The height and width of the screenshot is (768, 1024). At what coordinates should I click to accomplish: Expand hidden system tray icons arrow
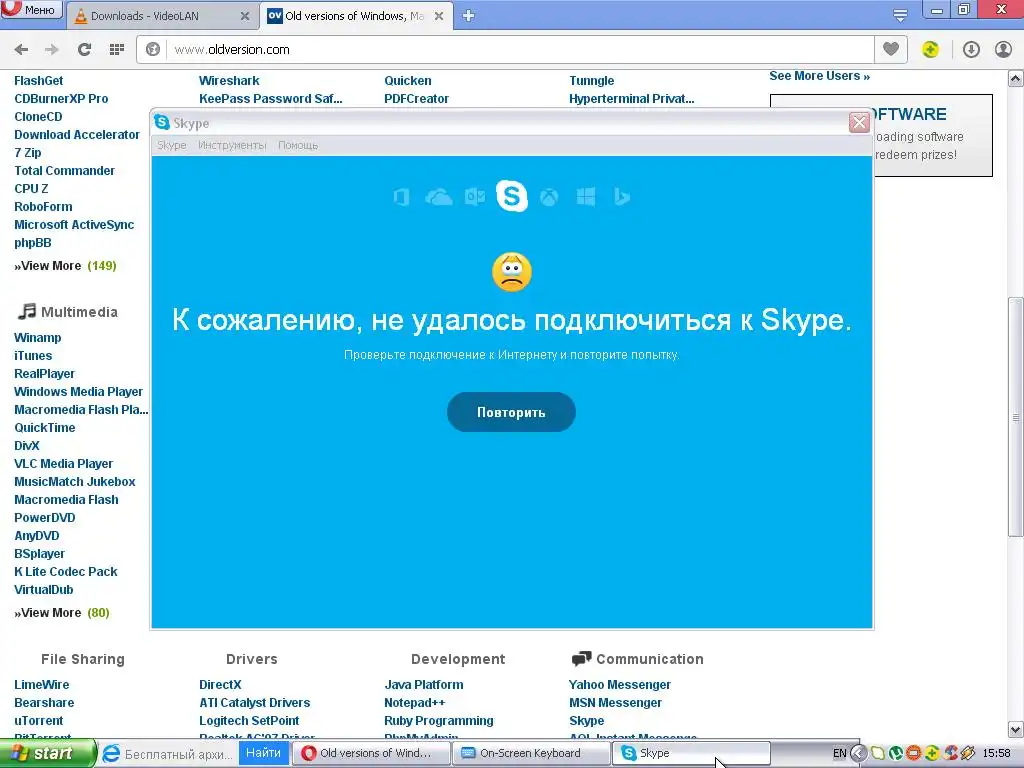click(858, 754)
